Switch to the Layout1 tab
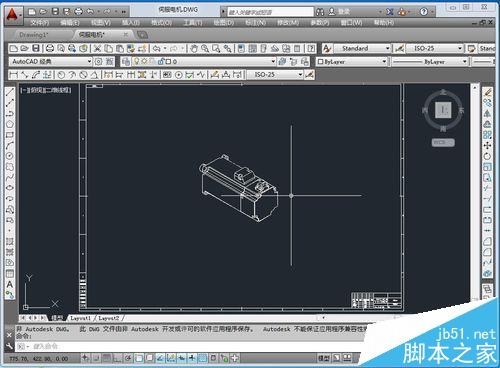 click(80, 318)
